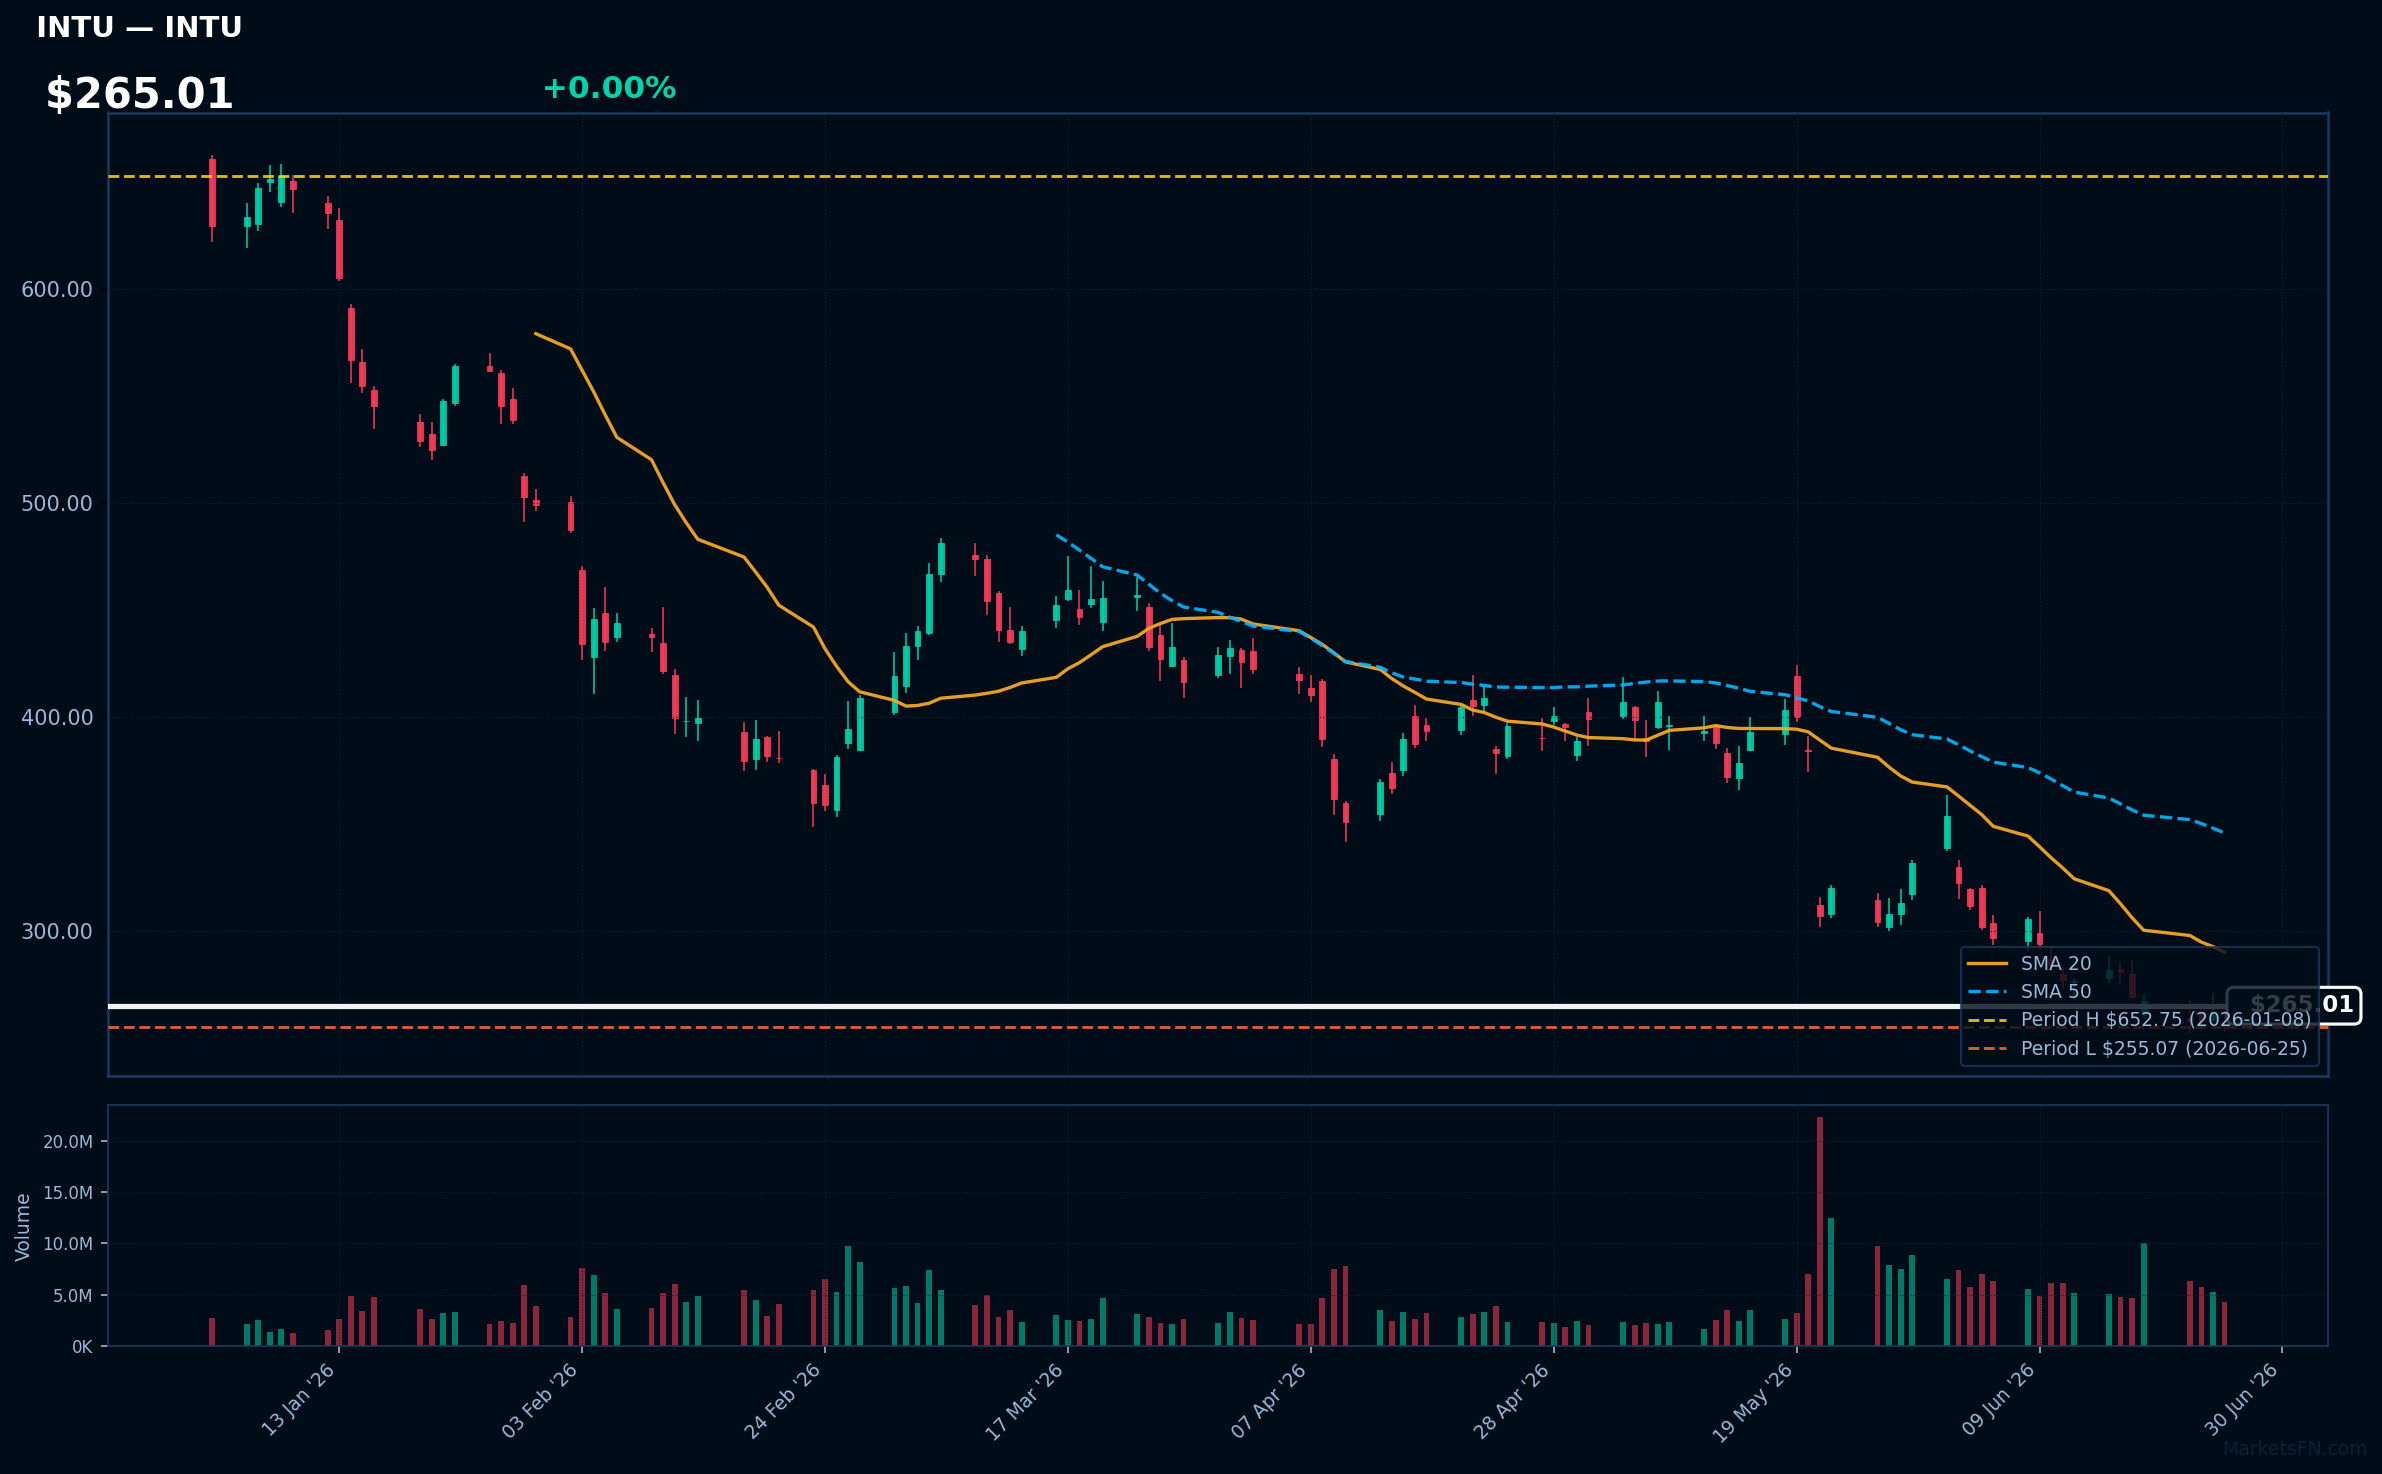Click the 0K volume axis label
This screenshot has width=2382, height=1474.
[82, 1347]
